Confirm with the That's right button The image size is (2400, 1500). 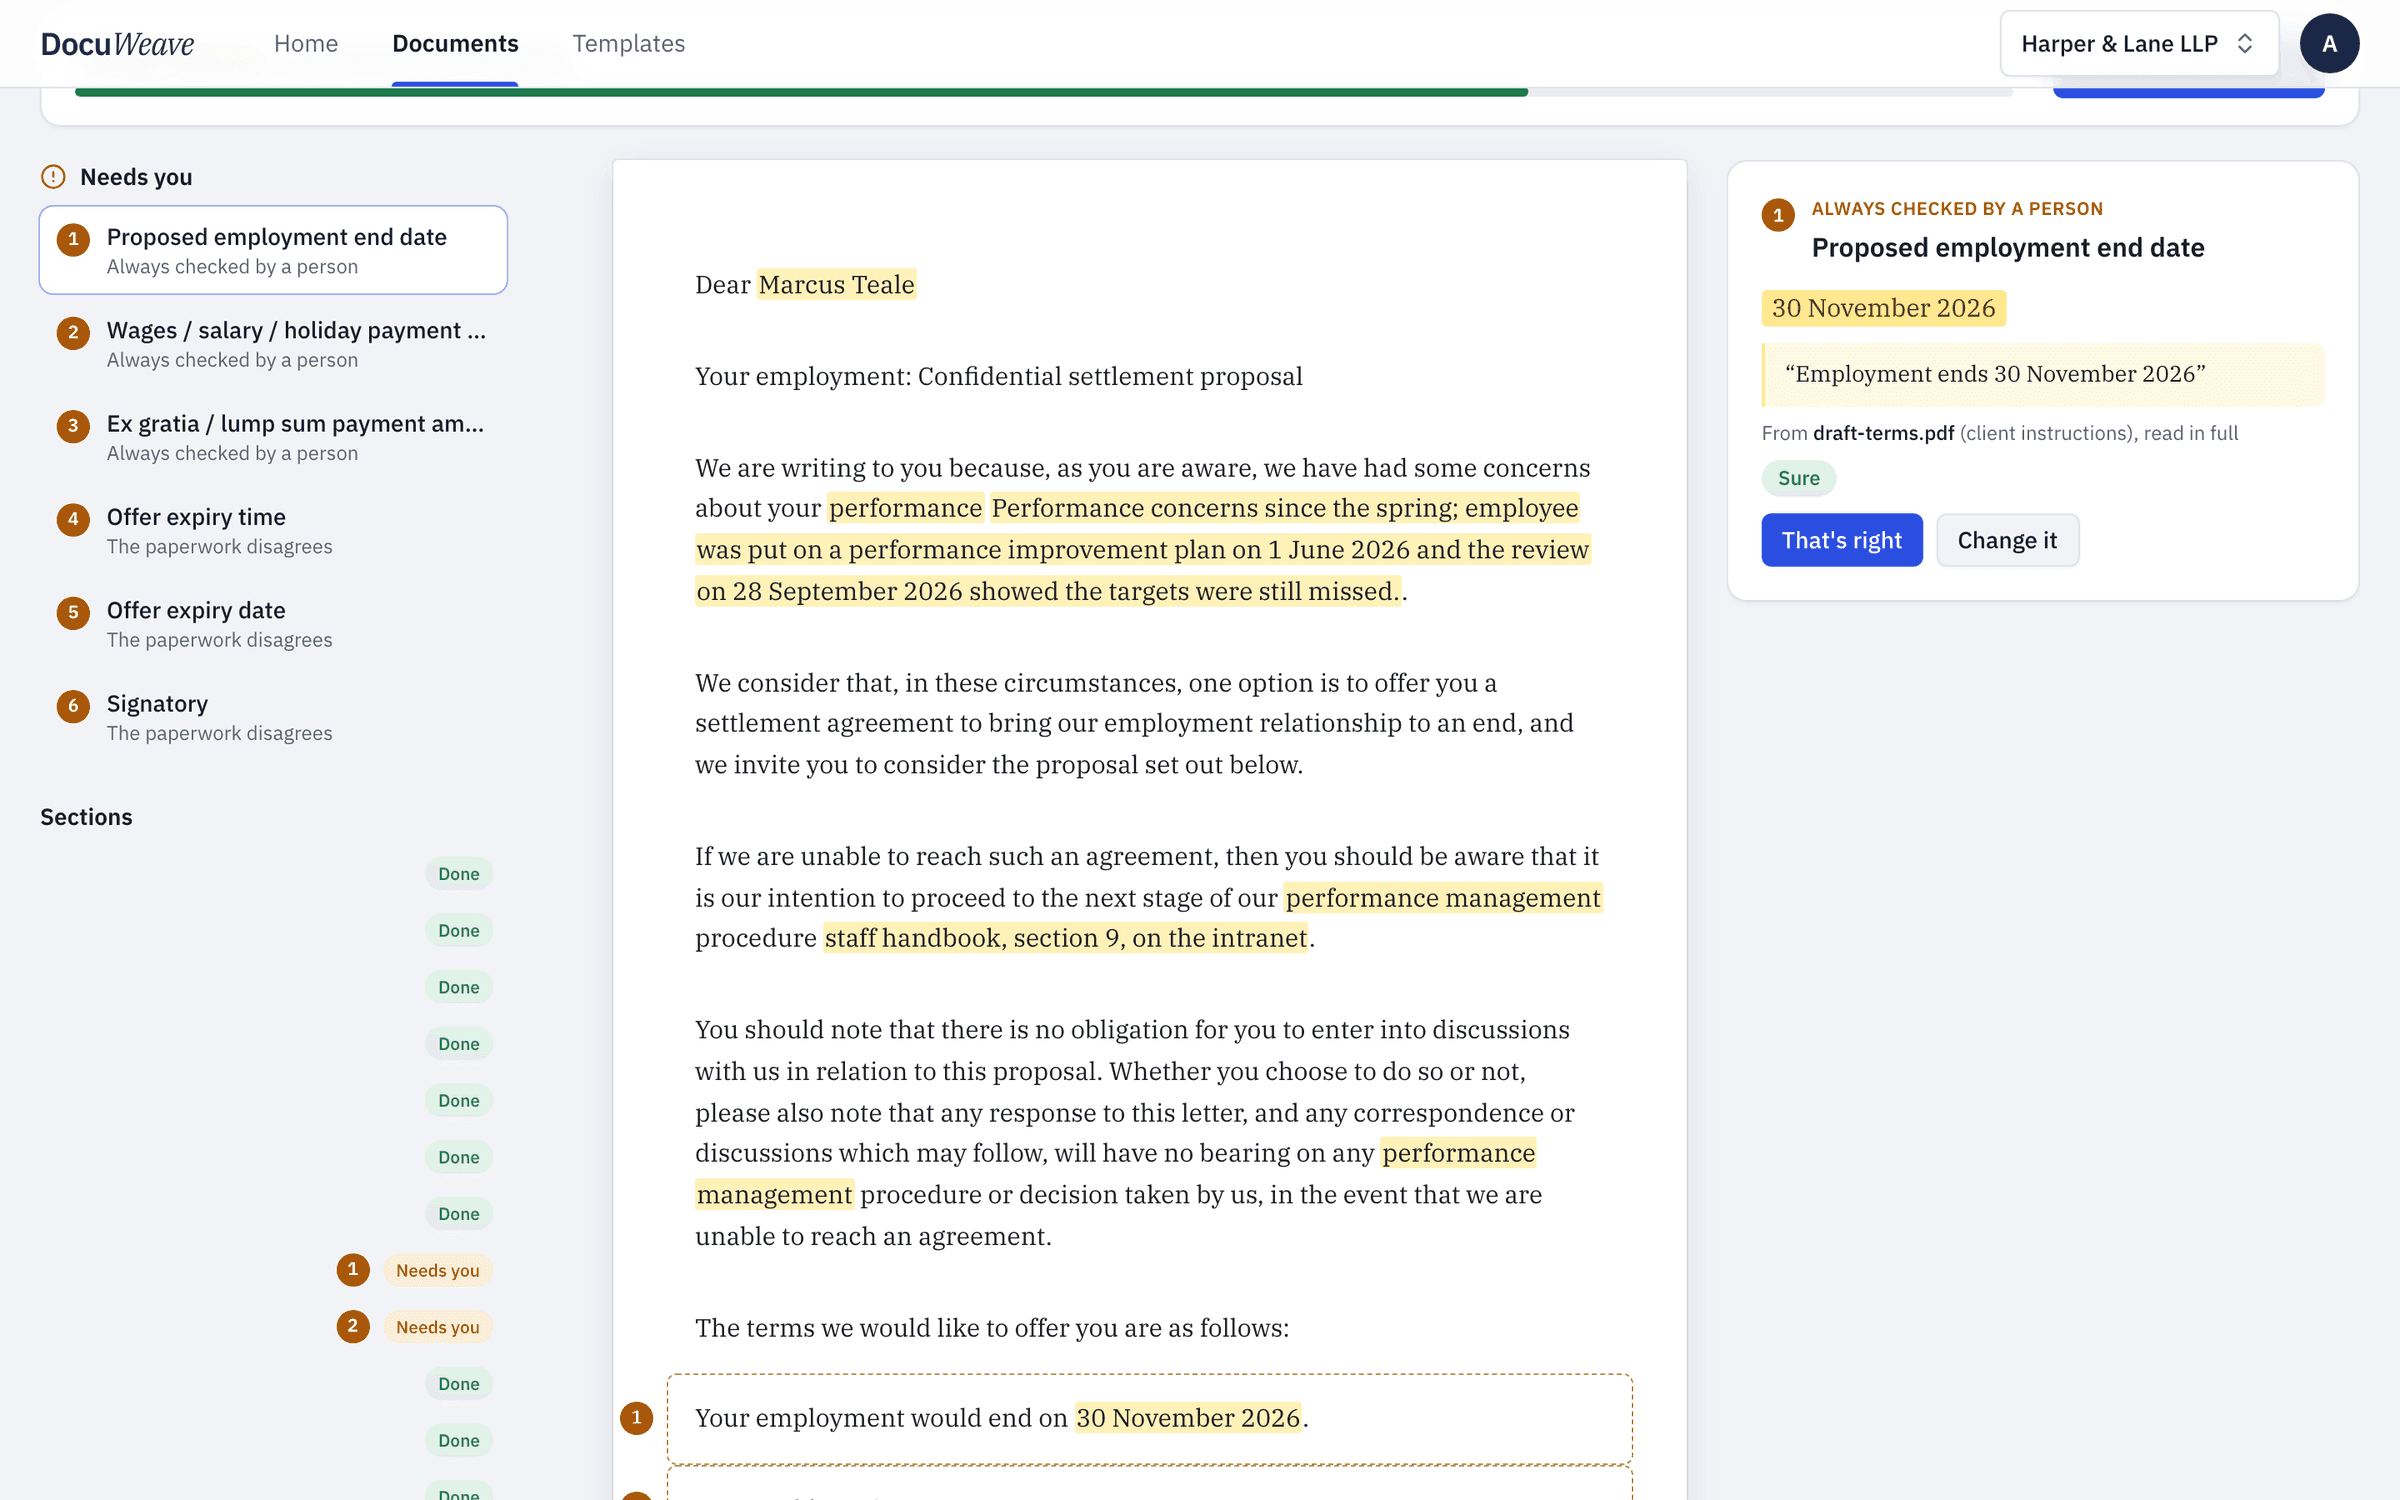point(1841,540)
